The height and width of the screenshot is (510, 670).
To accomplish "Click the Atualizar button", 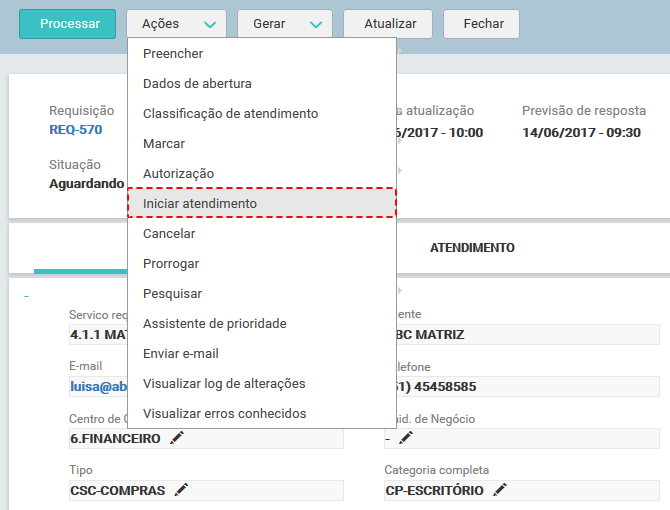I will [x=388, y=24].
